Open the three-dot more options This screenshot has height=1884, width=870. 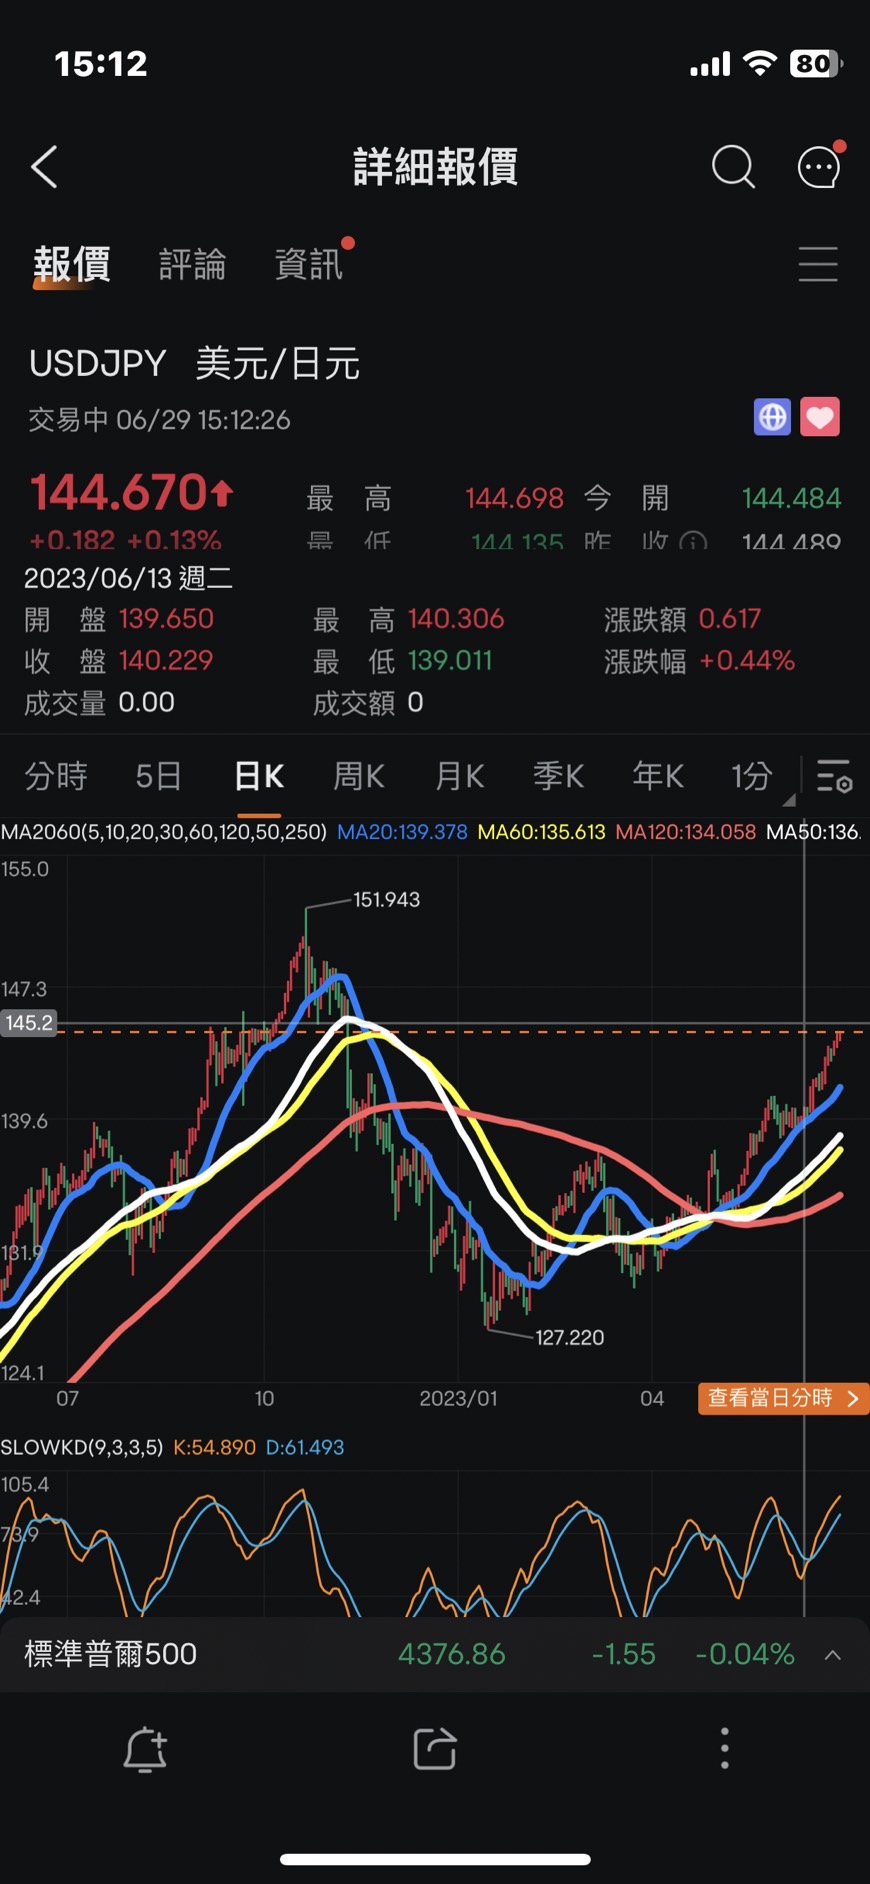[x=725, y=1749]
